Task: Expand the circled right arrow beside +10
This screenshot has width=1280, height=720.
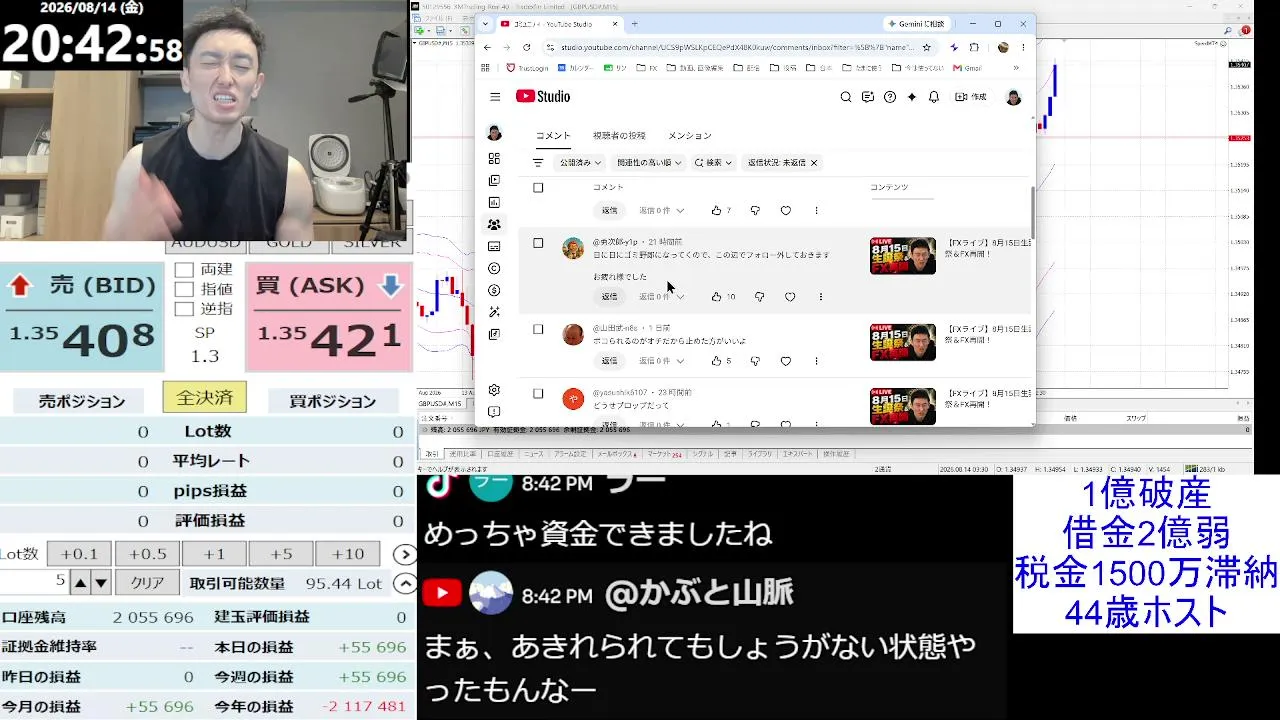Action: pyautogui.click(x=404, y=554)
